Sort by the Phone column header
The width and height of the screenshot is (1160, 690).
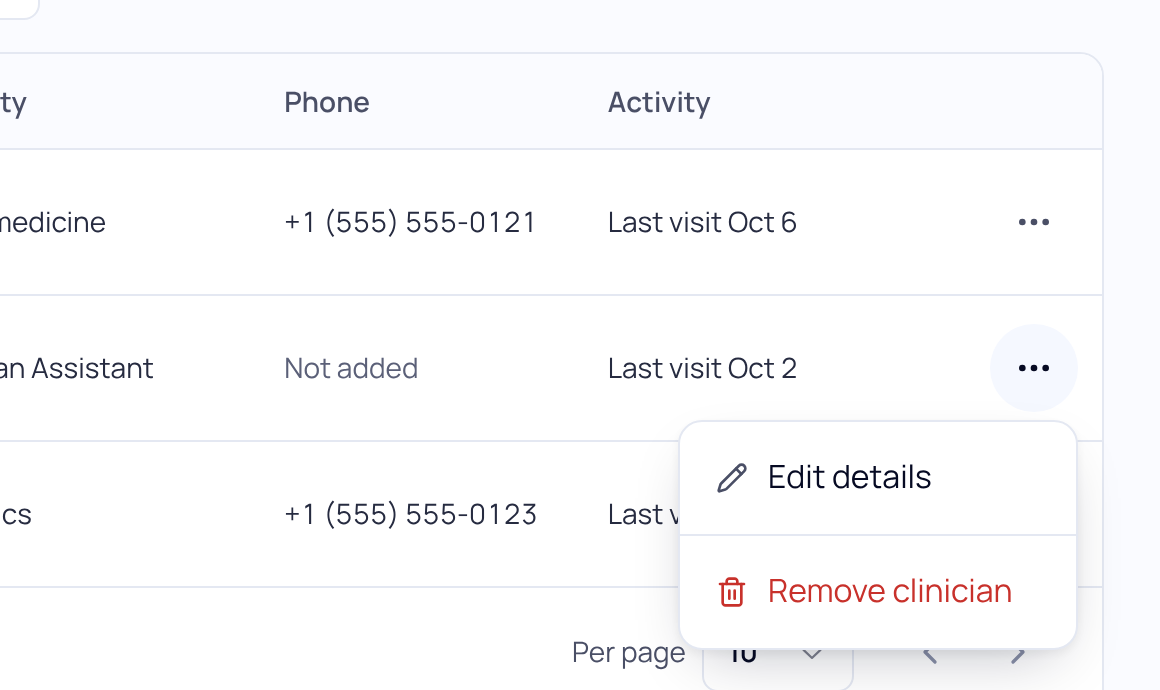point(326,102)
